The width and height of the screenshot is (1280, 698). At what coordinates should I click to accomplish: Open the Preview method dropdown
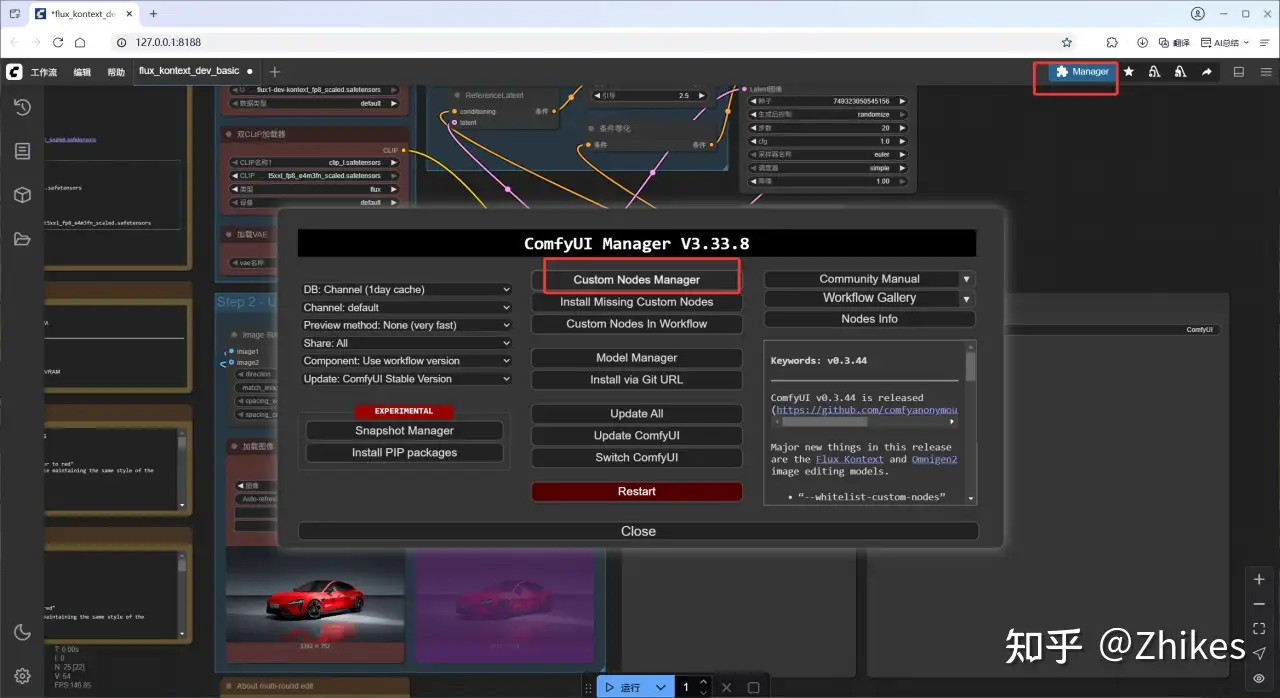coord(406,325)
